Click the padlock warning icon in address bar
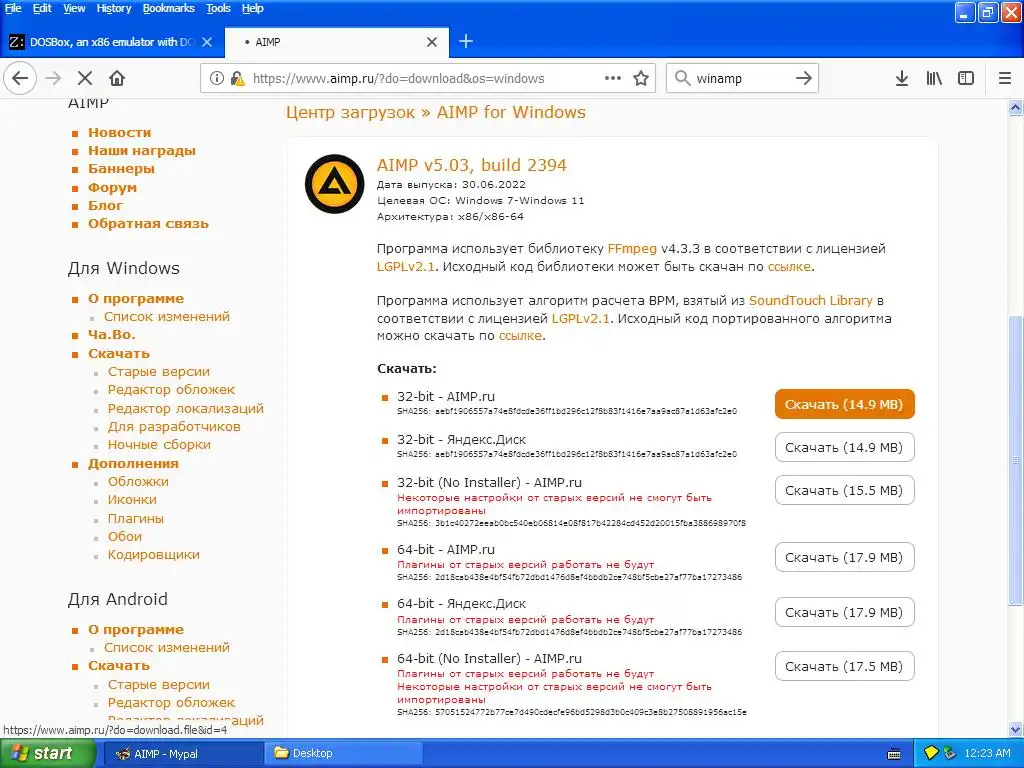Image resolution: width=1024 pixels, height=768 pixels. pyautogui.click(x=238, y=78)
